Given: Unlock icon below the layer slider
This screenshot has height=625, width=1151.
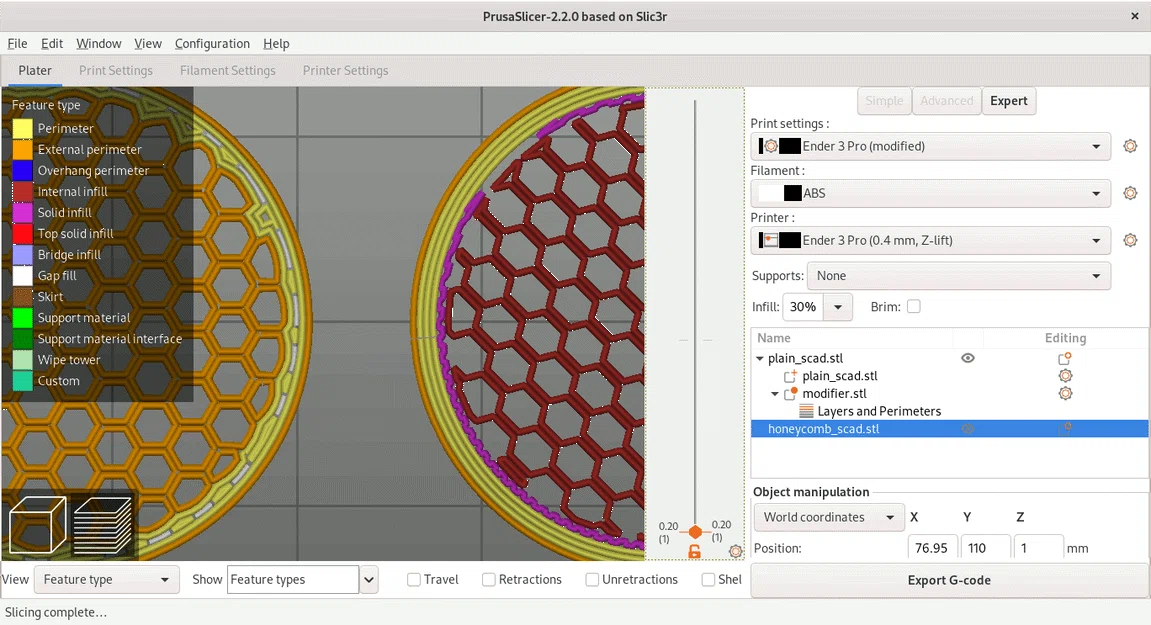Looking at the screenshot, I should click(694, 551).
